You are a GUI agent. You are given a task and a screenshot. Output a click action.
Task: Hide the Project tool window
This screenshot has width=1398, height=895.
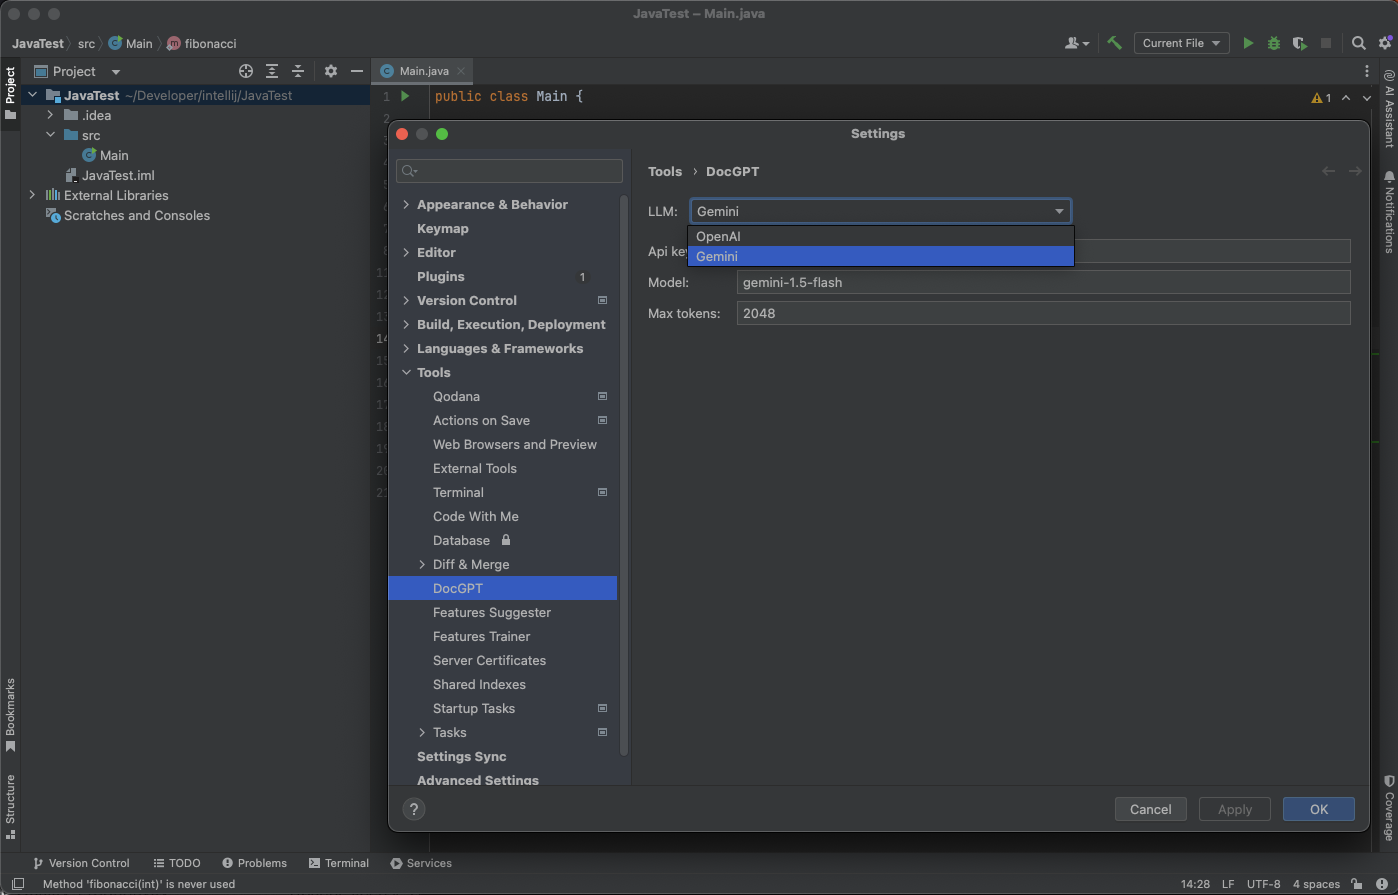coord(356,71)
